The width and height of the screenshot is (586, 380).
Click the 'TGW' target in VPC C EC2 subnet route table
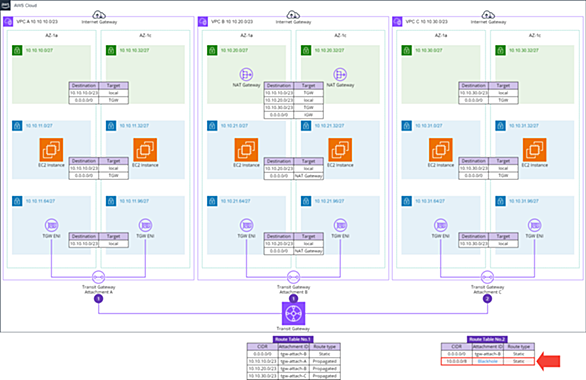point(503,176)
